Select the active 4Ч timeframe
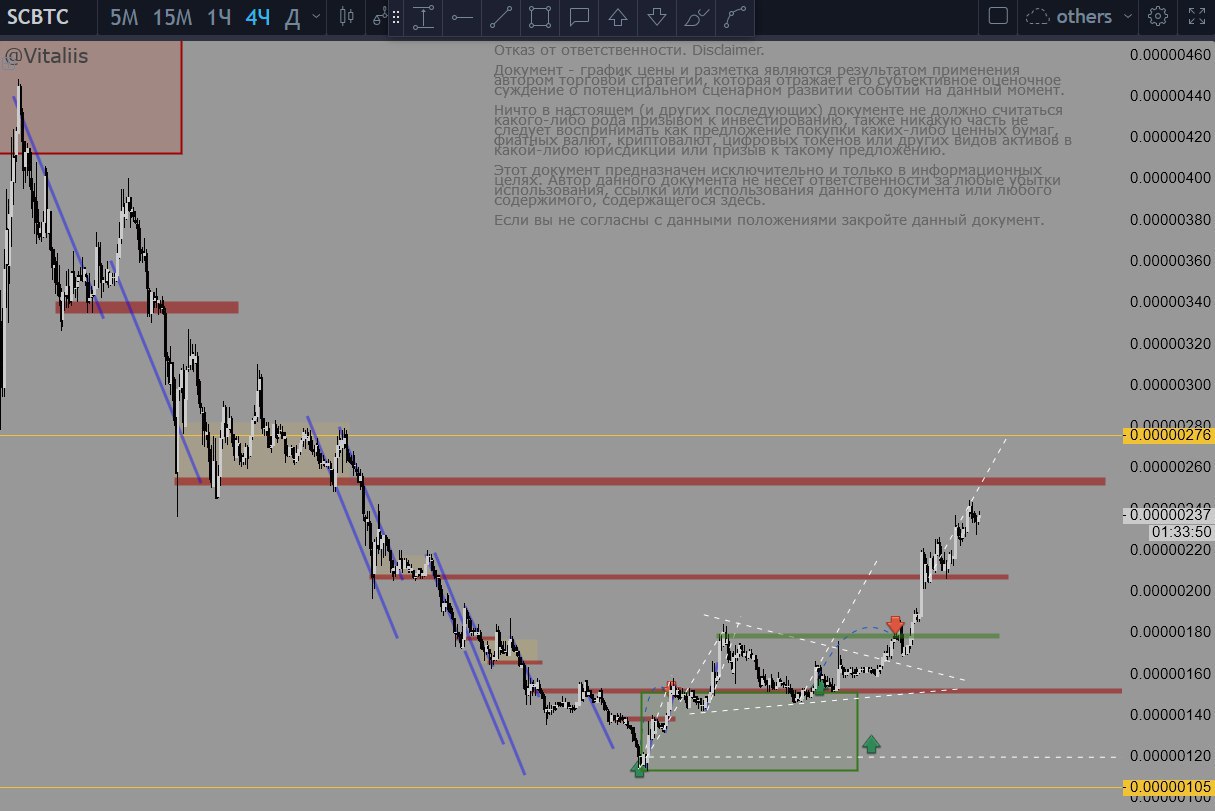 point(258,17)
